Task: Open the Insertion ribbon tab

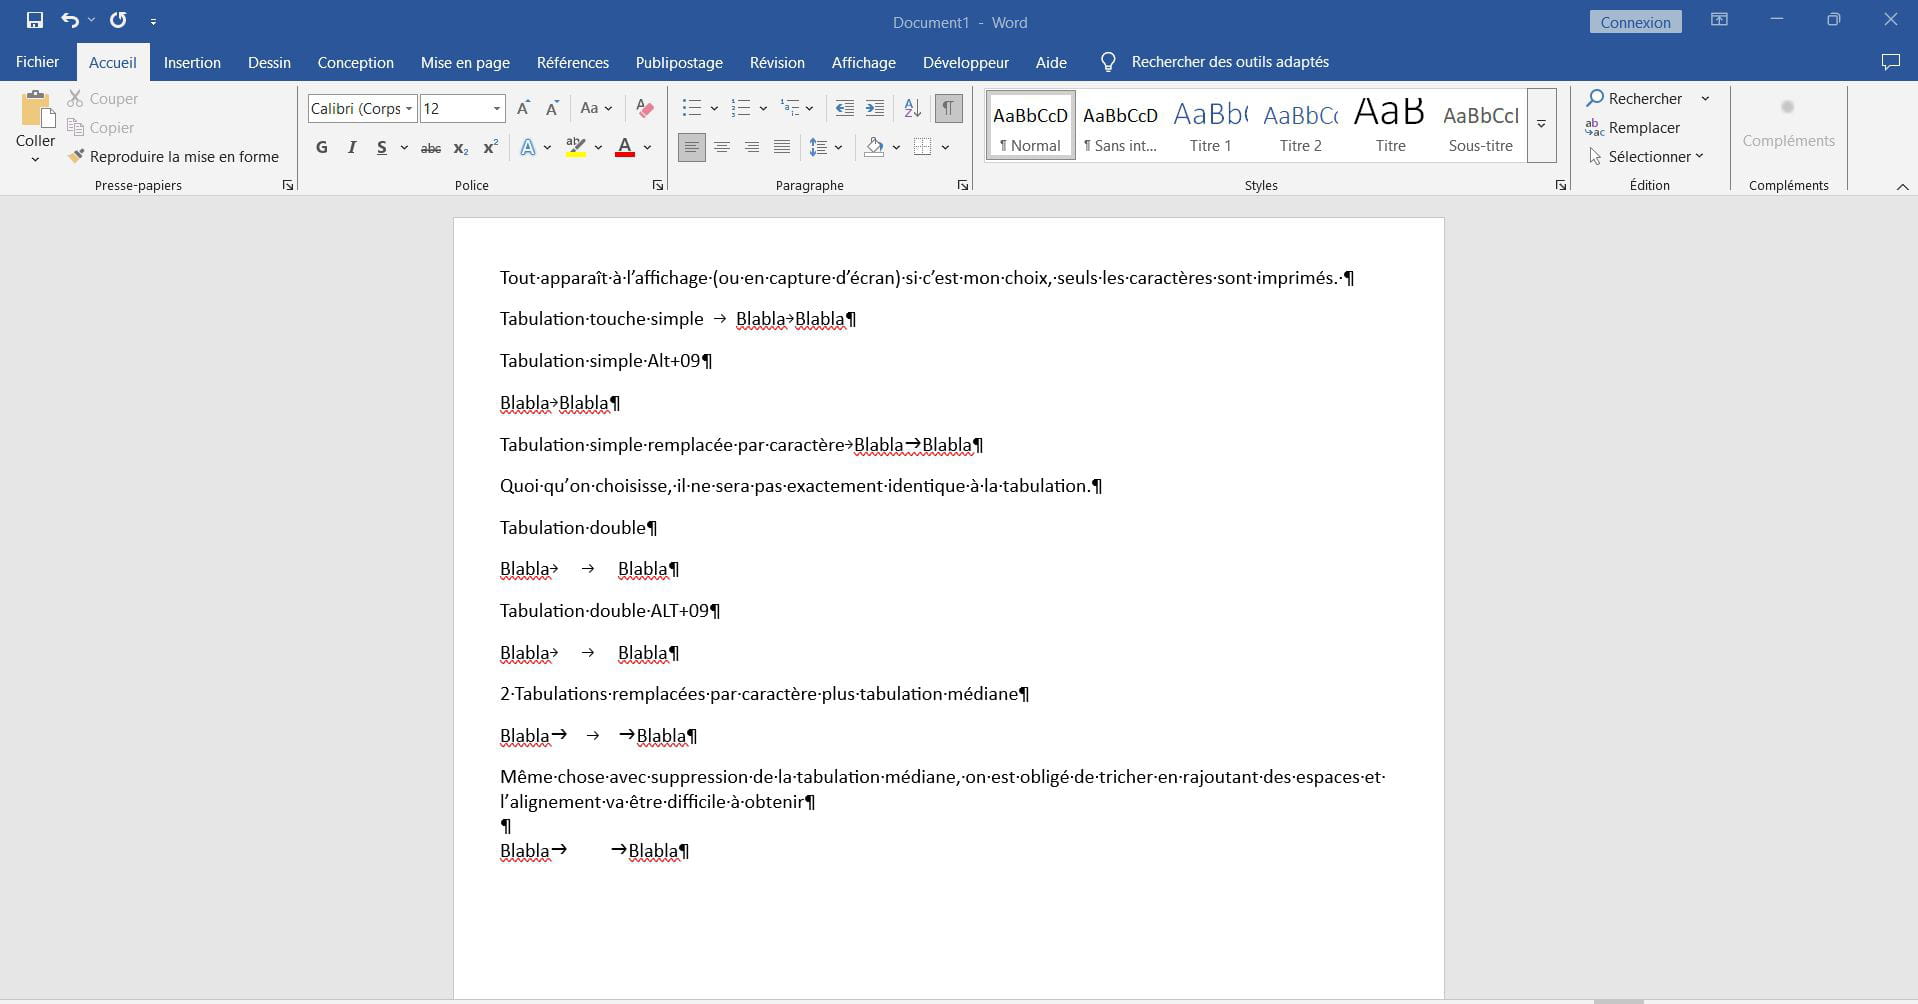Action: [x=192, y=62]
